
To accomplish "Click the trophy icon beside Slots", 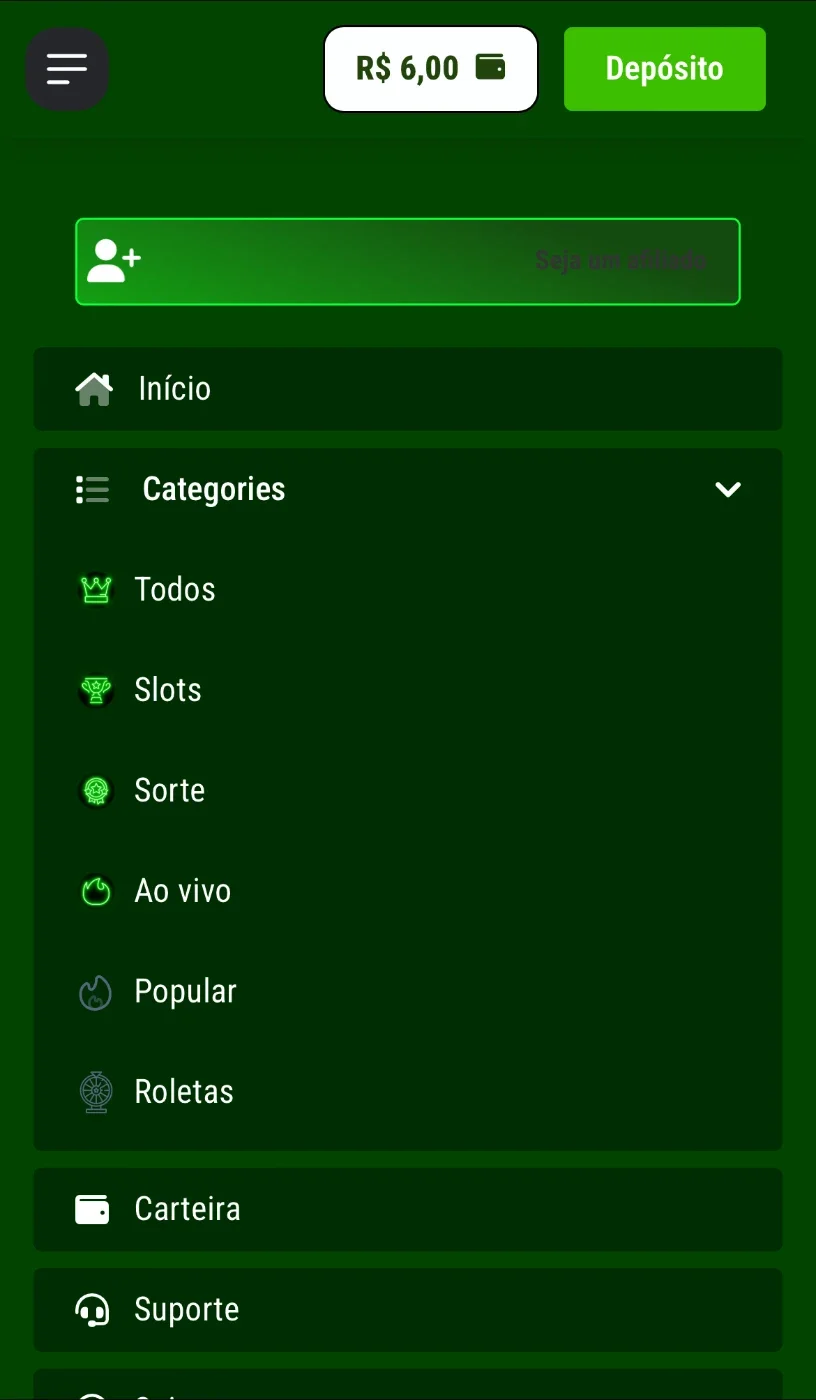I will [x=96, y=690].
